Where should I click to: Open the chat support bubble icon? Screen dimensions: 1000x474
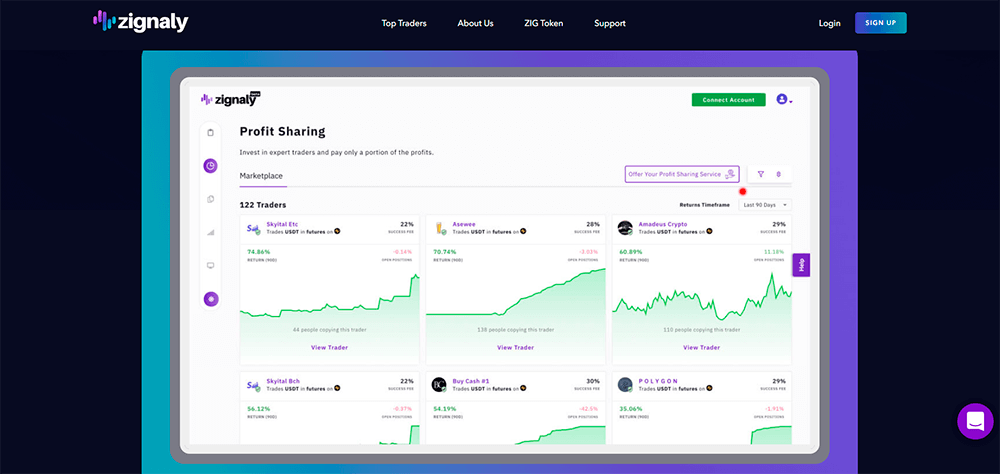pos(975,421)
